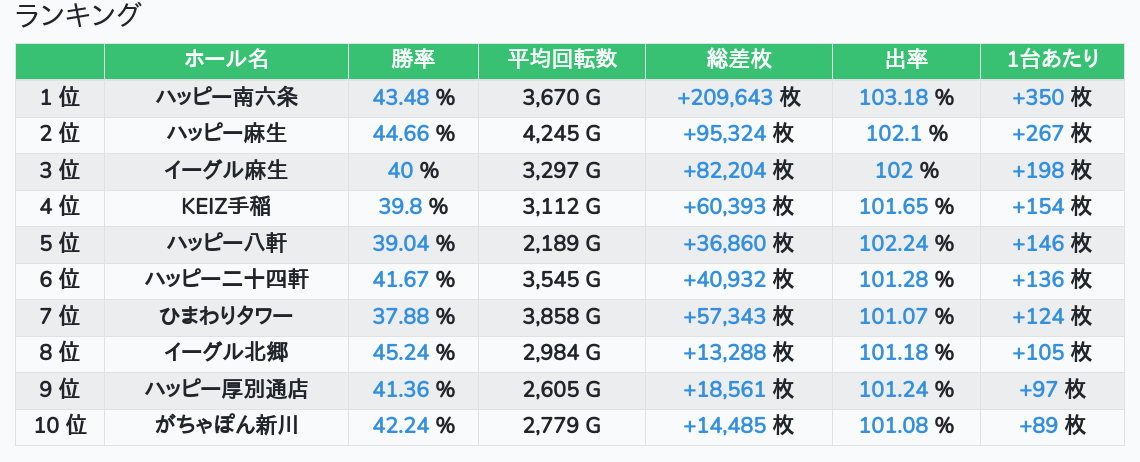
Task: Click the ホール名 column header
Action: pos(226,60)
